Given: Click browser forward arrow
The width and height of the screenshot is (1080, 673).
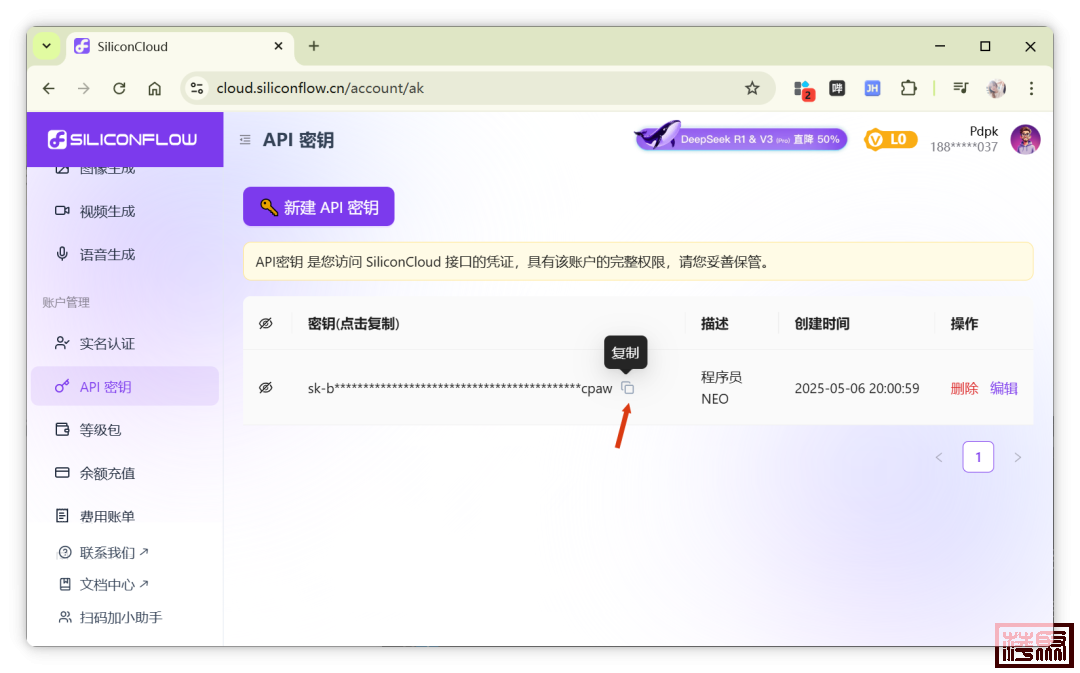Looking at the screenshot, I should tap(83, 88).
